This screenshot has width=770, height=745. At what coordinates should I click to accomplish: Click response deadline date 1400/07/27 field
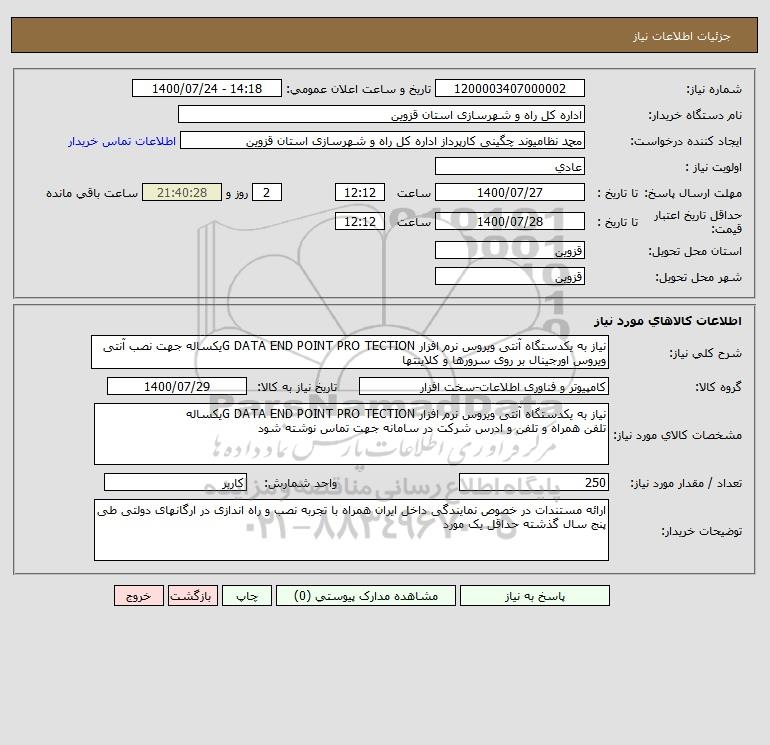tap(510, 193)
